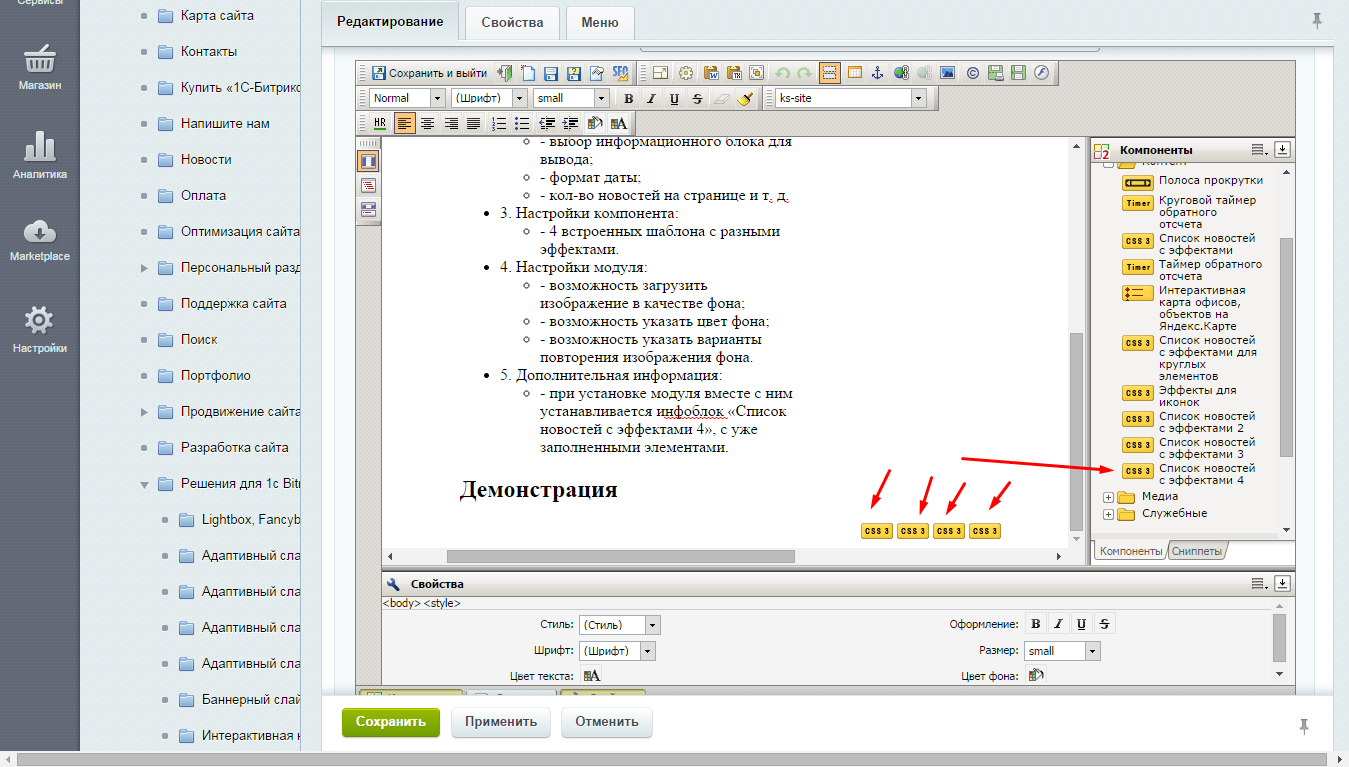Image resolution: width=1349 pixels, height=767 pixels.
Task: Open the ks-site template dropdown
Action: click(919, 98)
